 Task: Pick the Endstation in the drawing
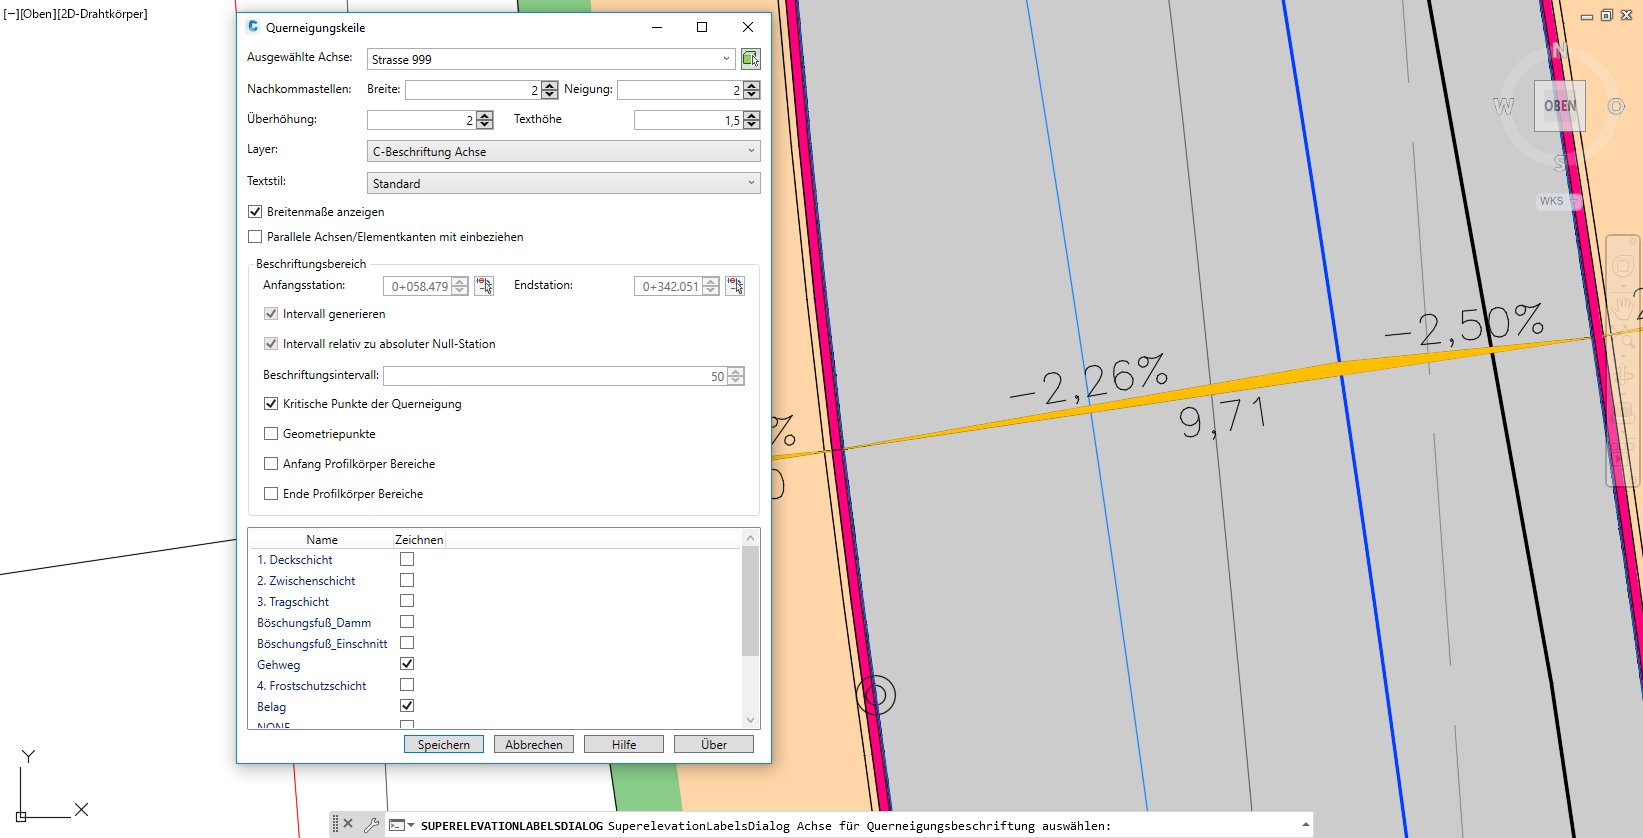click(x=735, y=286)
